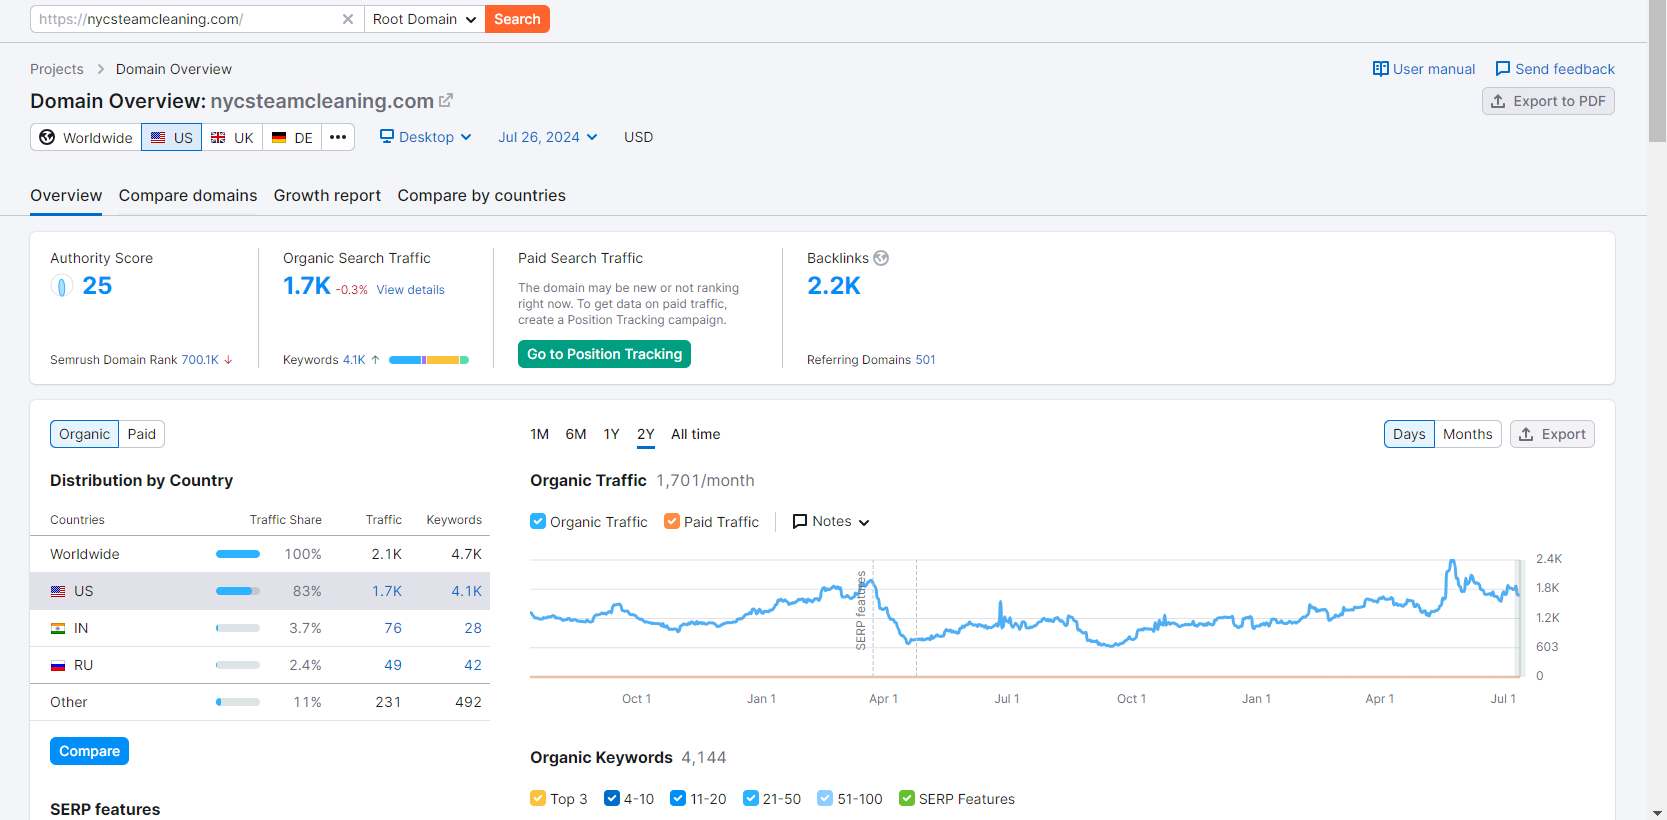Set chart range to 1M
This screenshot has height=820, width=1667.
tap(540, 434)
